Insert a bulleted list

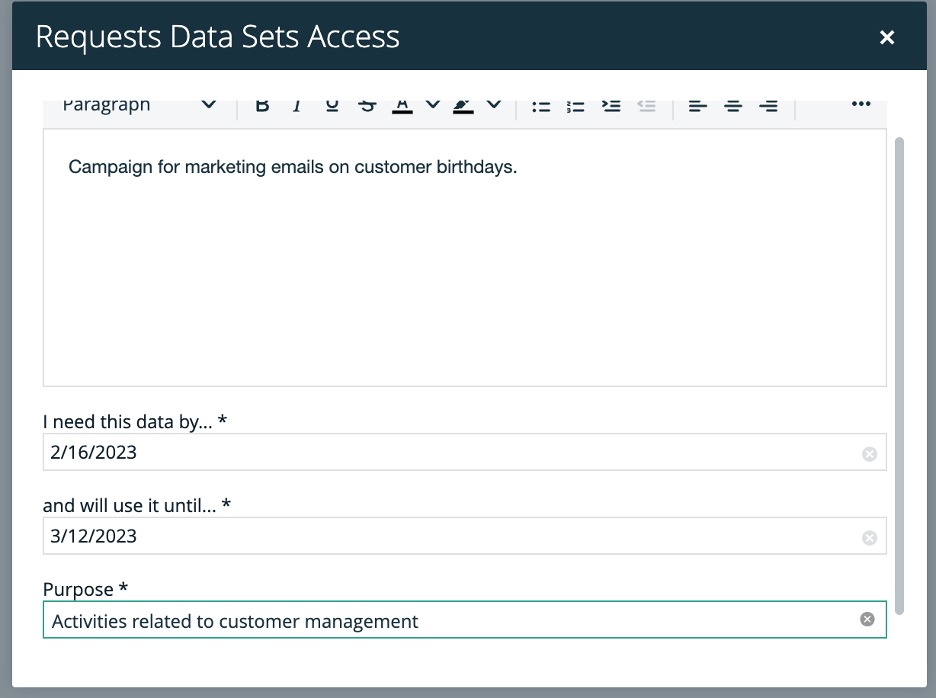(541, 106)
